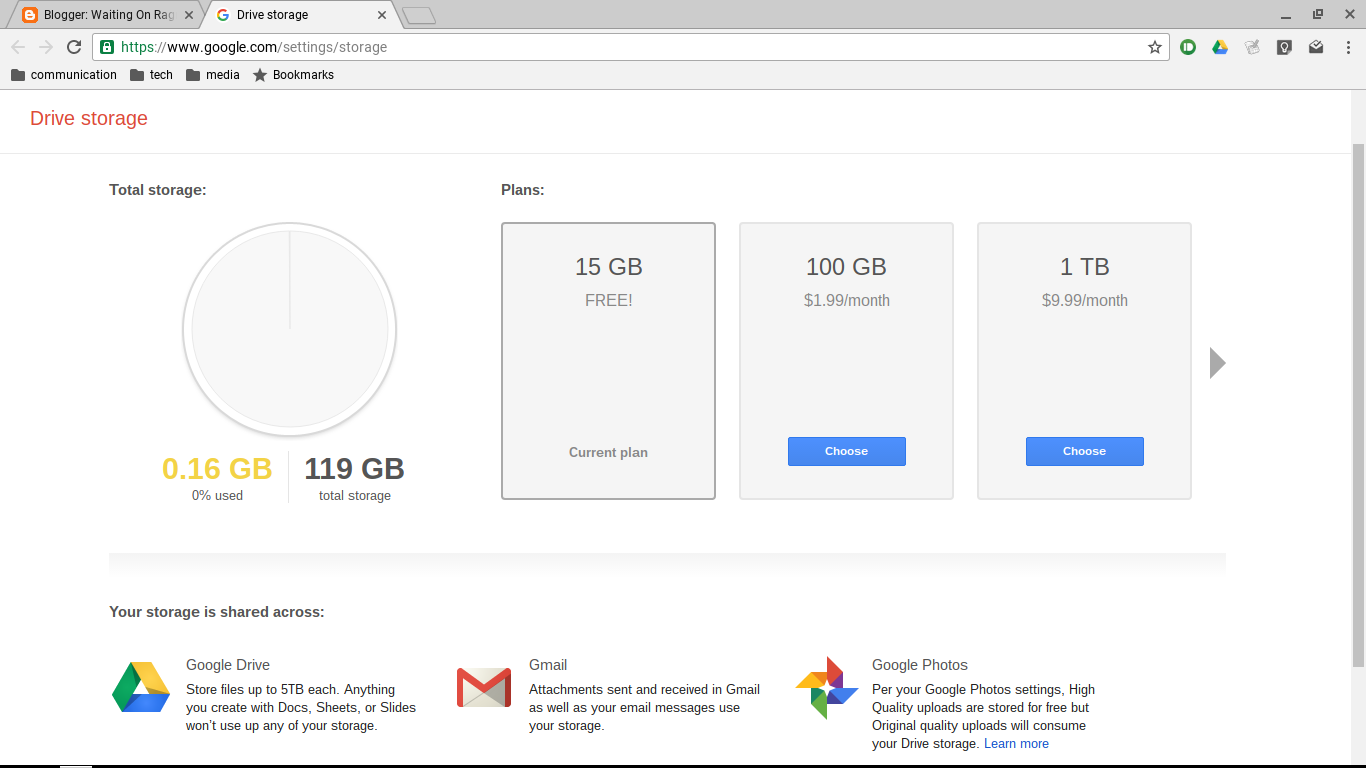
Task: Open the media bookmarks folder
Action: coord(213,75)
